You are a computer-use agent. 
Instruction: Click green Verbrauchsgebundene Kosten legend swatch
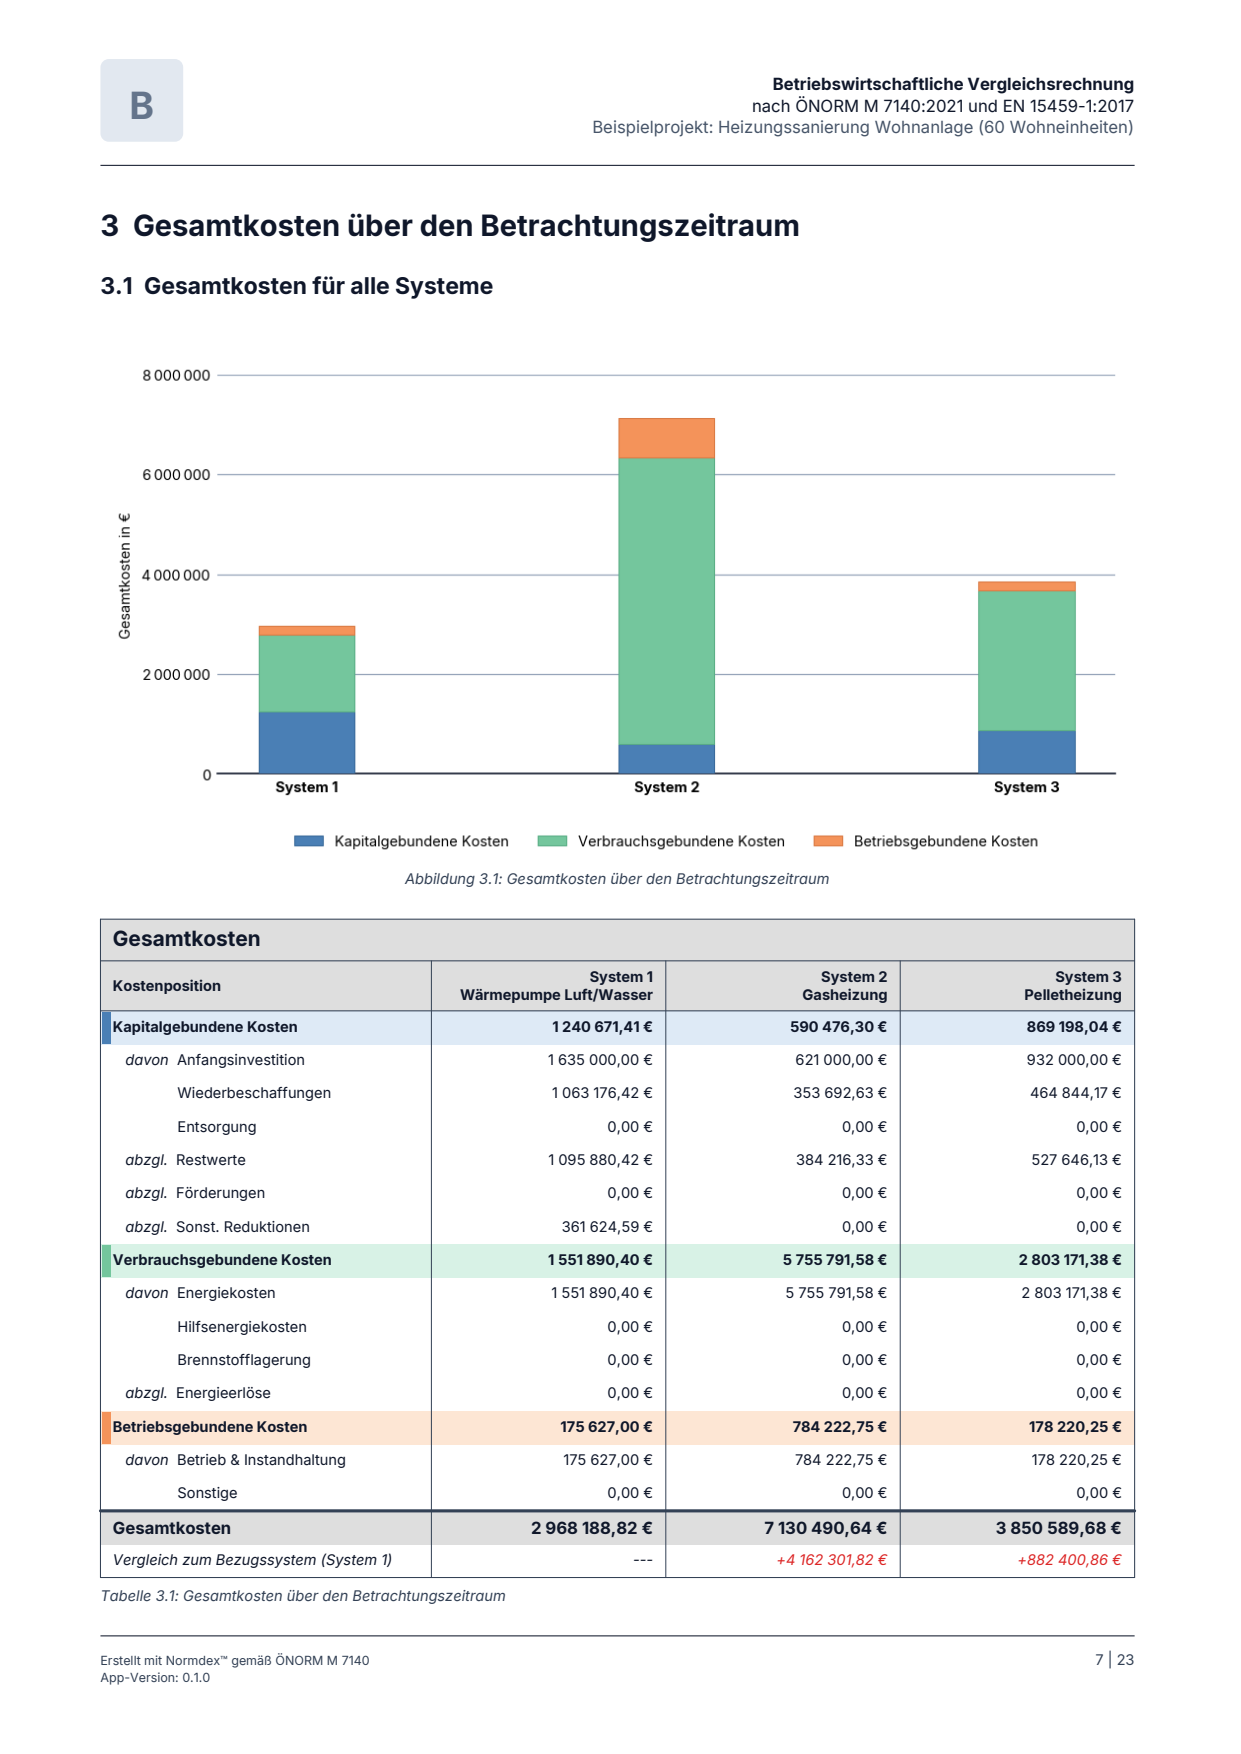552,841
